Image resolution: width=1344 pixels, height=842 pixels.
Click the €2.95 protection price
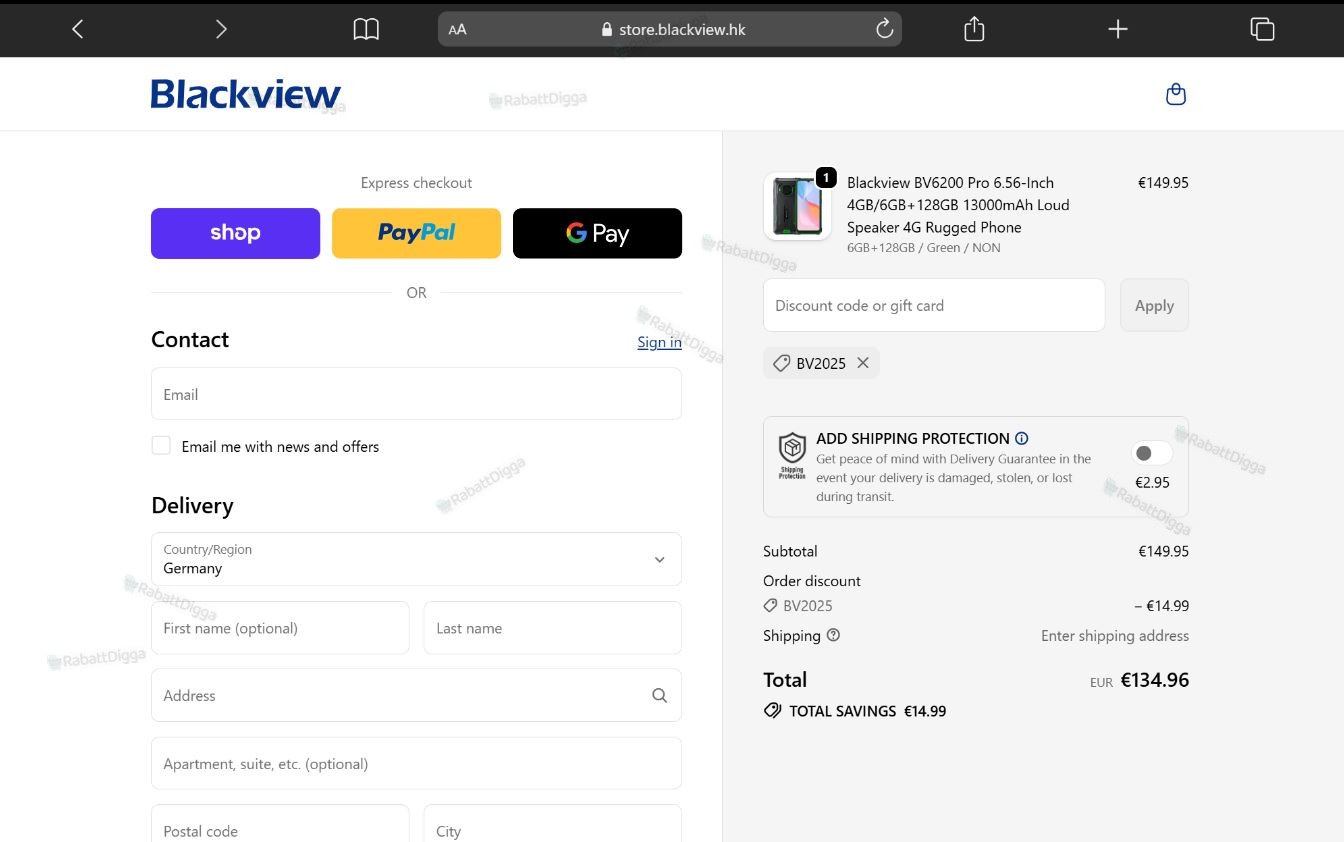1152,482
